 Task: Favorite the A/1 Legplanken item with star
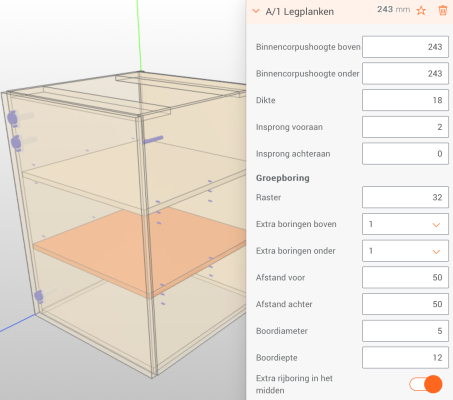click(x=421, y=11)
